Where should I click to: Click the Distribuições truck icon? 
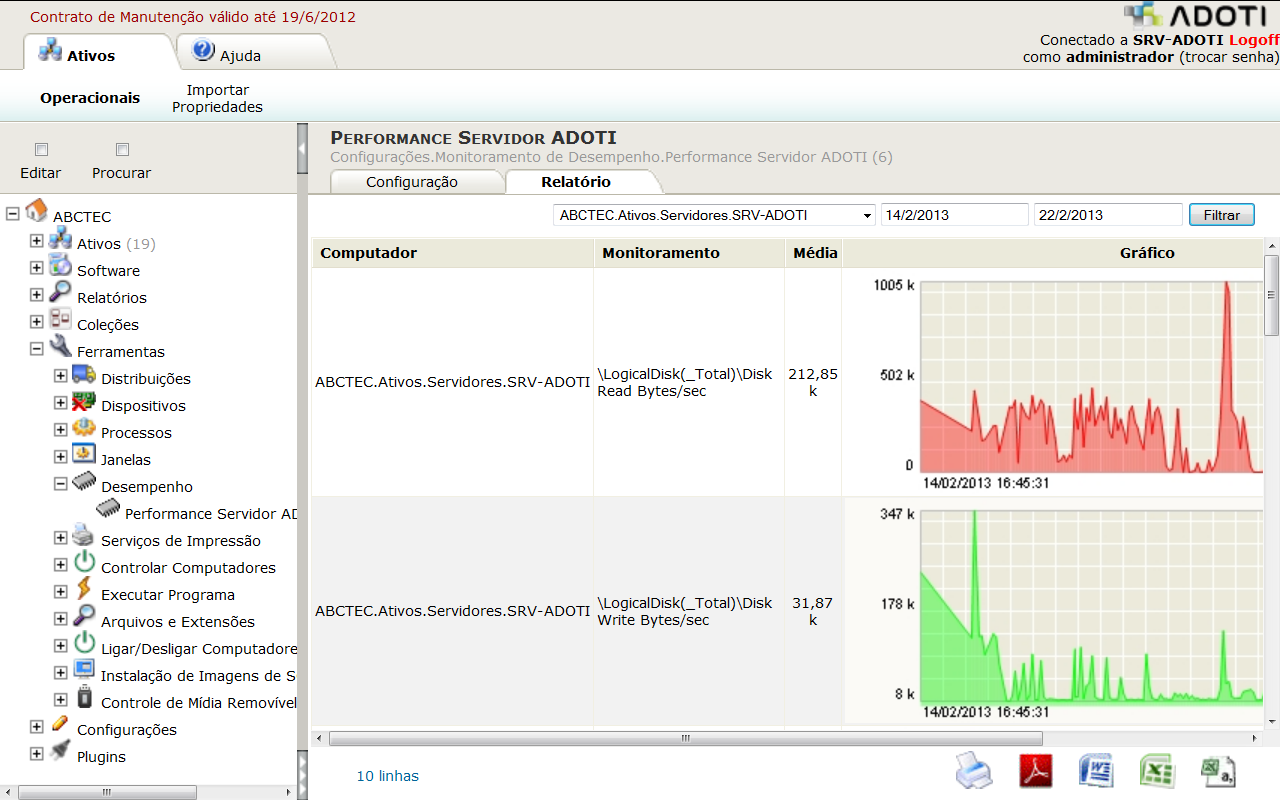pyautogui.click(x=85, y=374)
